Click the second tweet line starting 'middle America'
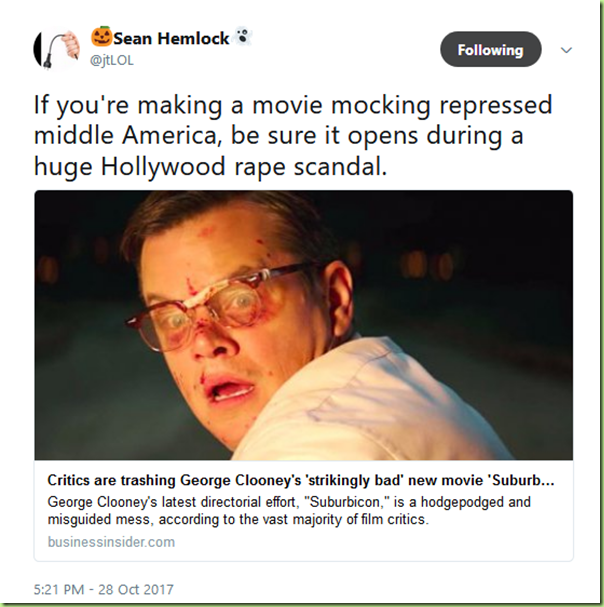604x607 pixels. tap(278, 135)
